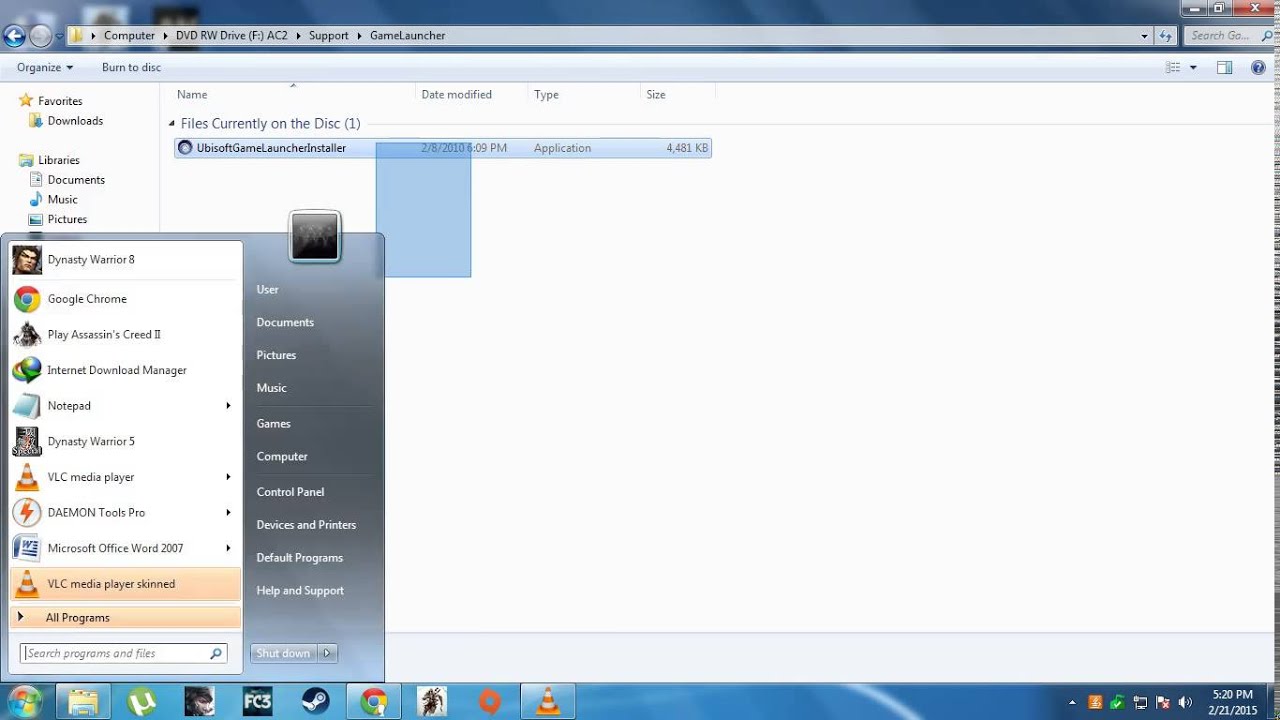
Task: Open Control Panel
Action: (290, 492)
